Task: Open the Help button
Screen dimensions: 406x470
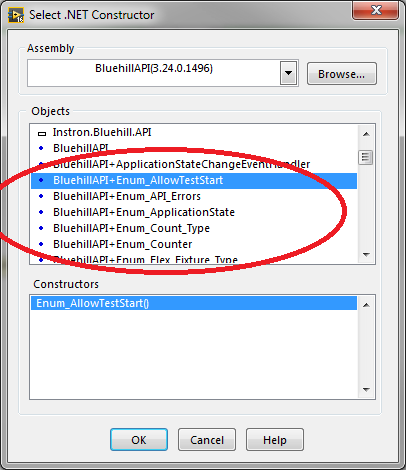Action: [x=275, y=440]
